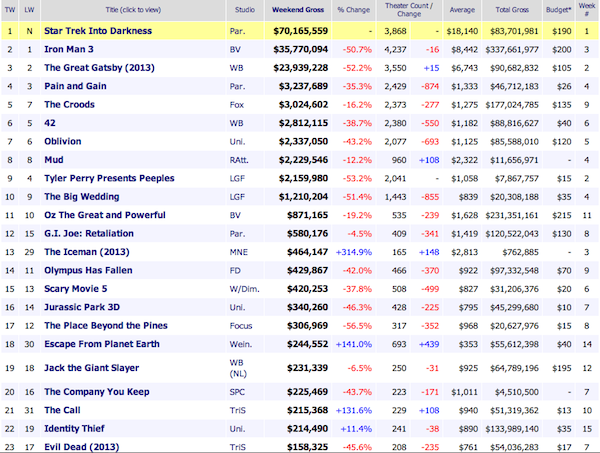
Task: Open Tyler Perry Presents Peeples link
Action: [x=109, y=178]
